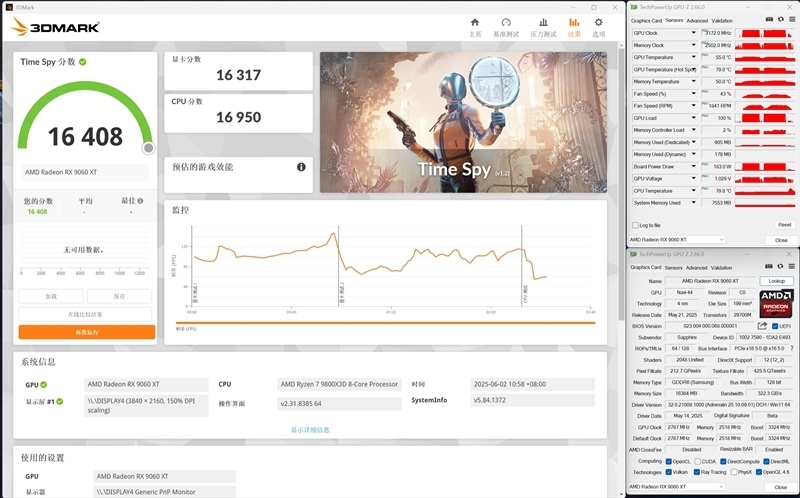This screenshot has height=498, width=800.
Task: Click info icon next to 最佳
Action: (140, 201)
